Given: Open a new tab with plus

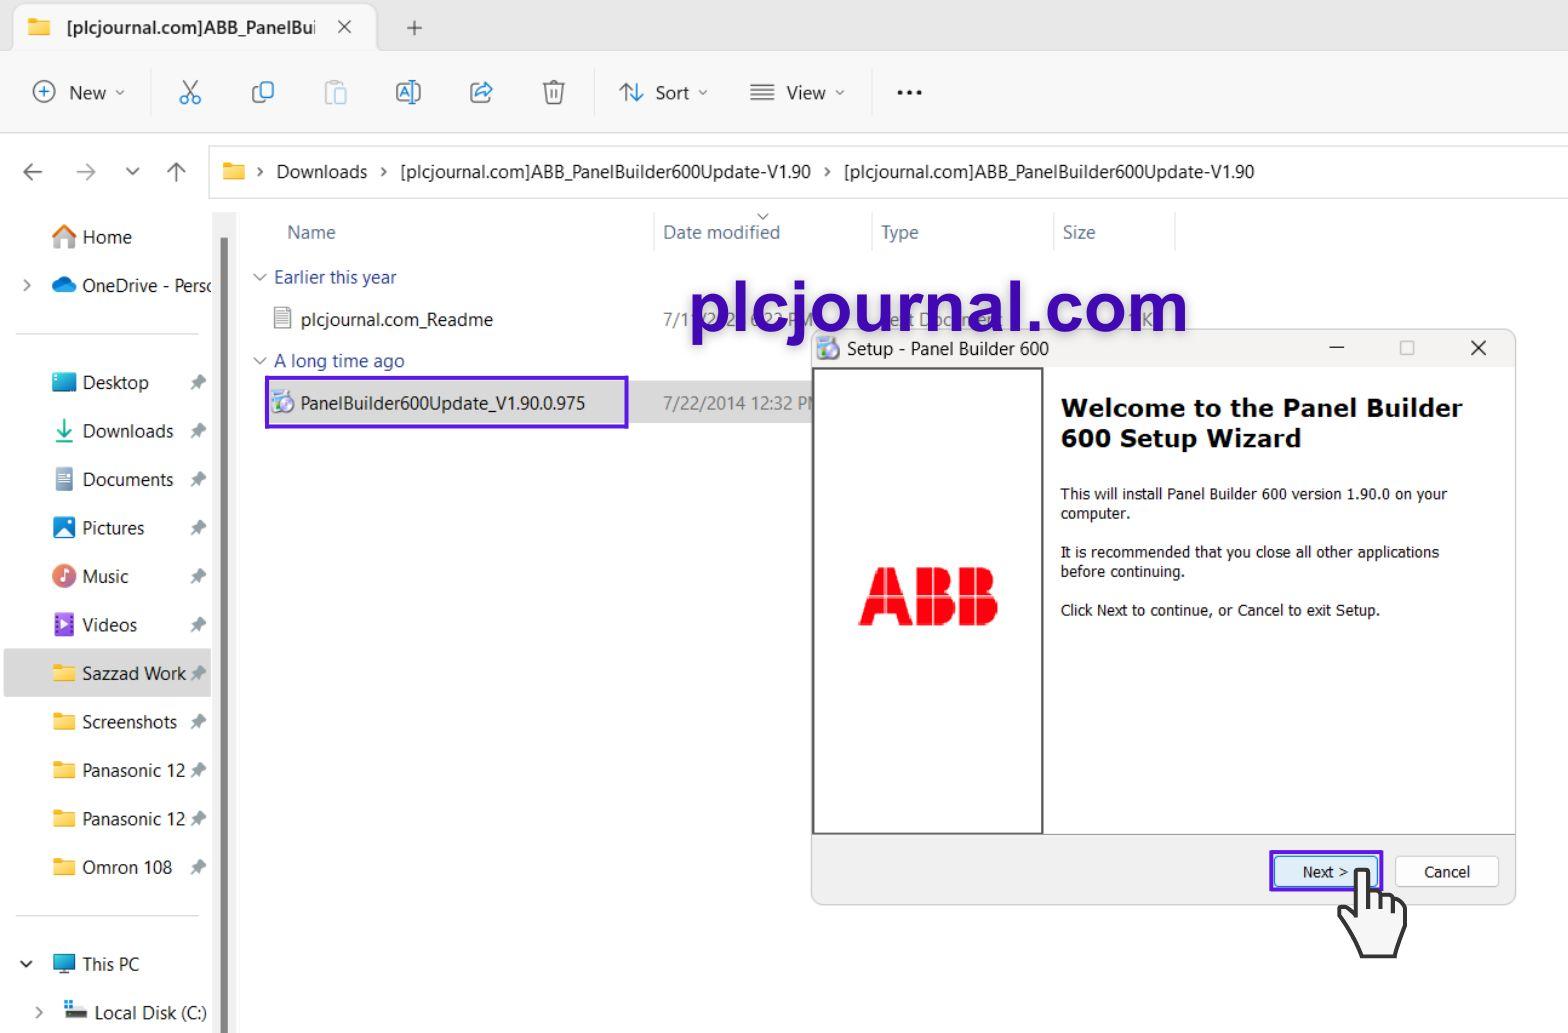Looking at the screenshot, I should 414,28.
